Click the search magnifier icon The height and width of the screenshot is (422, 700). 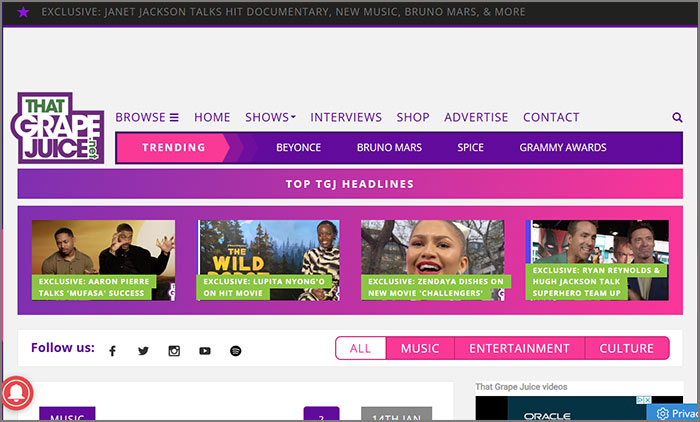pyautogui.click(x=677, y=117)
